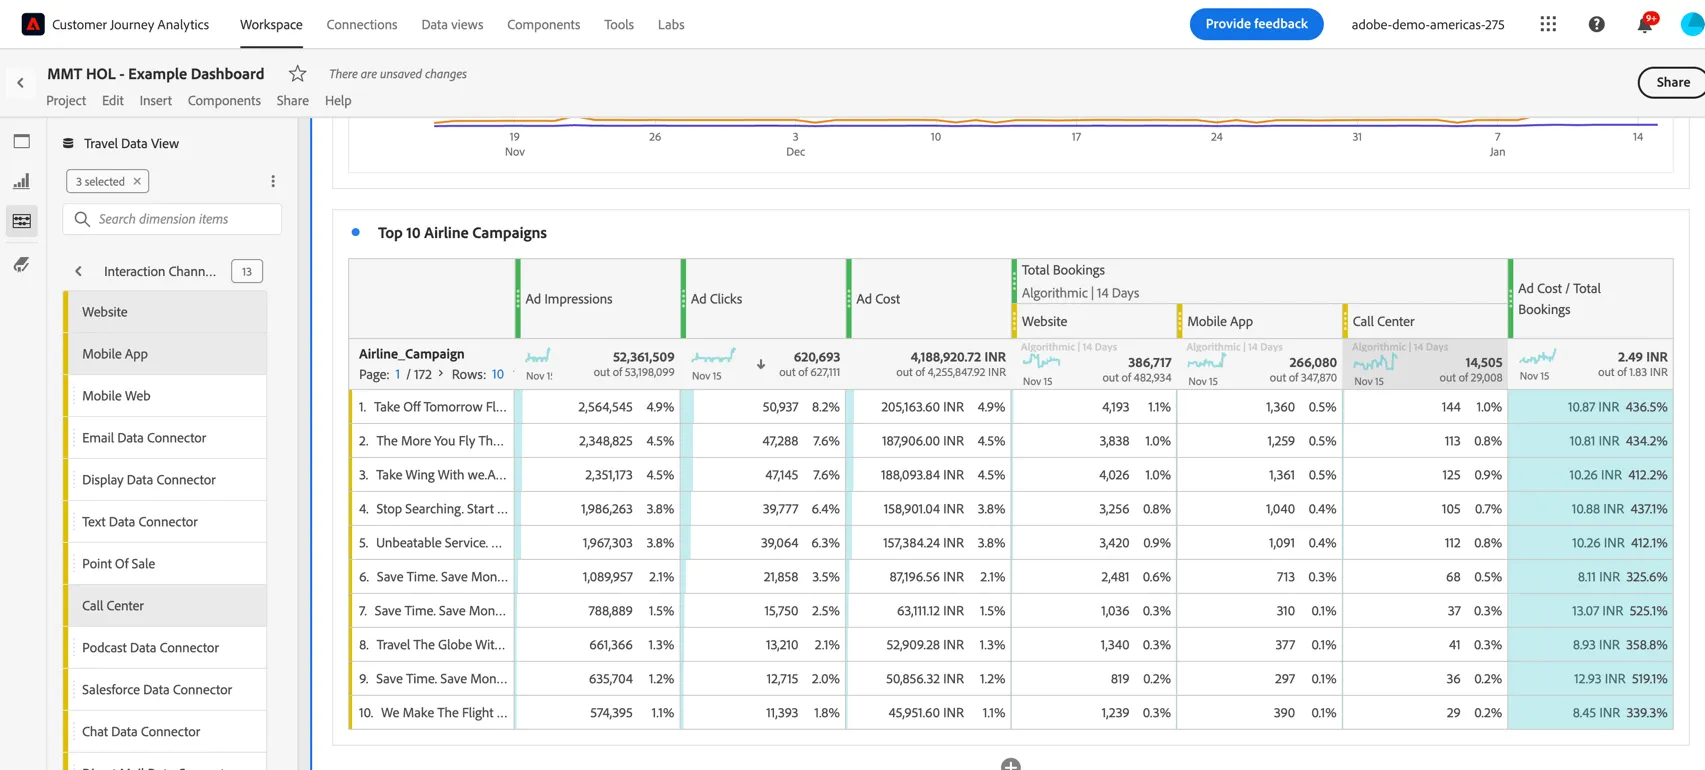The image size is (1705, 770).
Task: Click the Adobe logo icon
Action: [x=33, y=24]
